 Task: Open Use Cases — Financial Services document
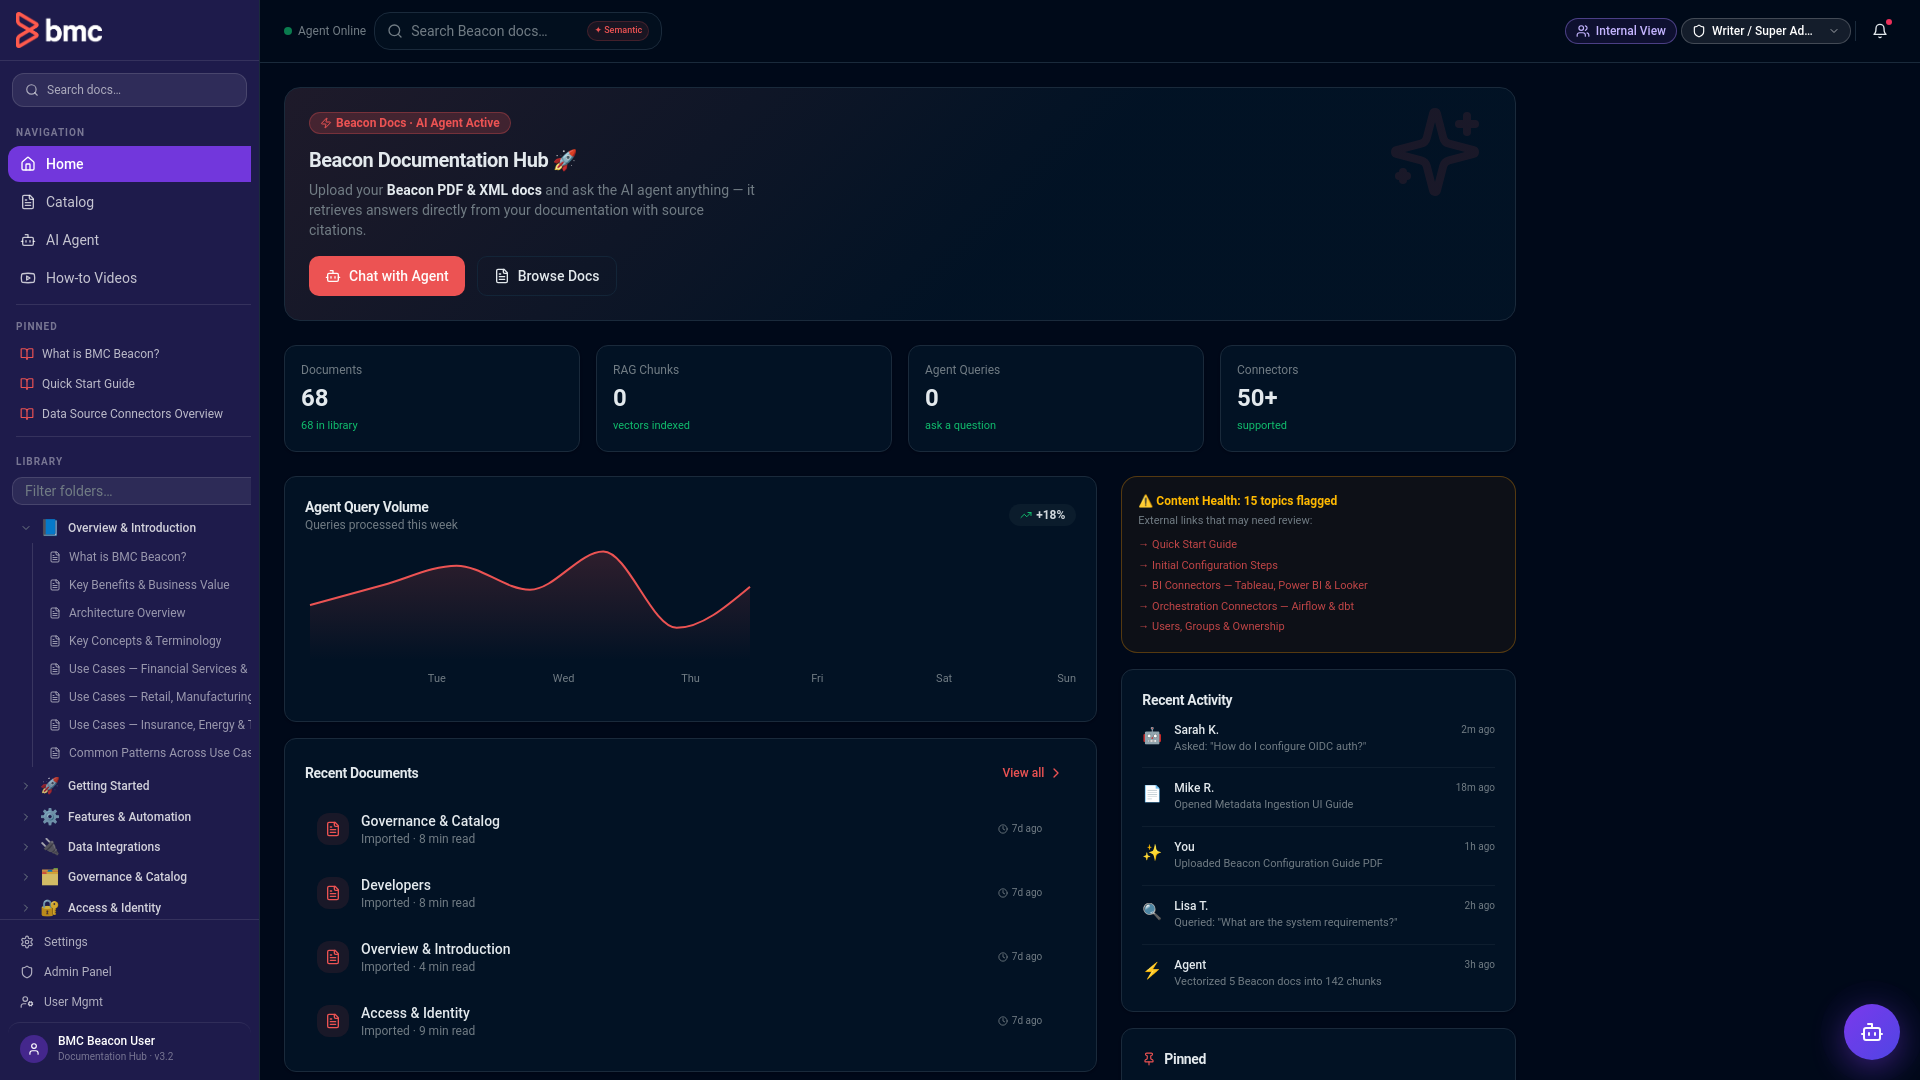point(149,669)
